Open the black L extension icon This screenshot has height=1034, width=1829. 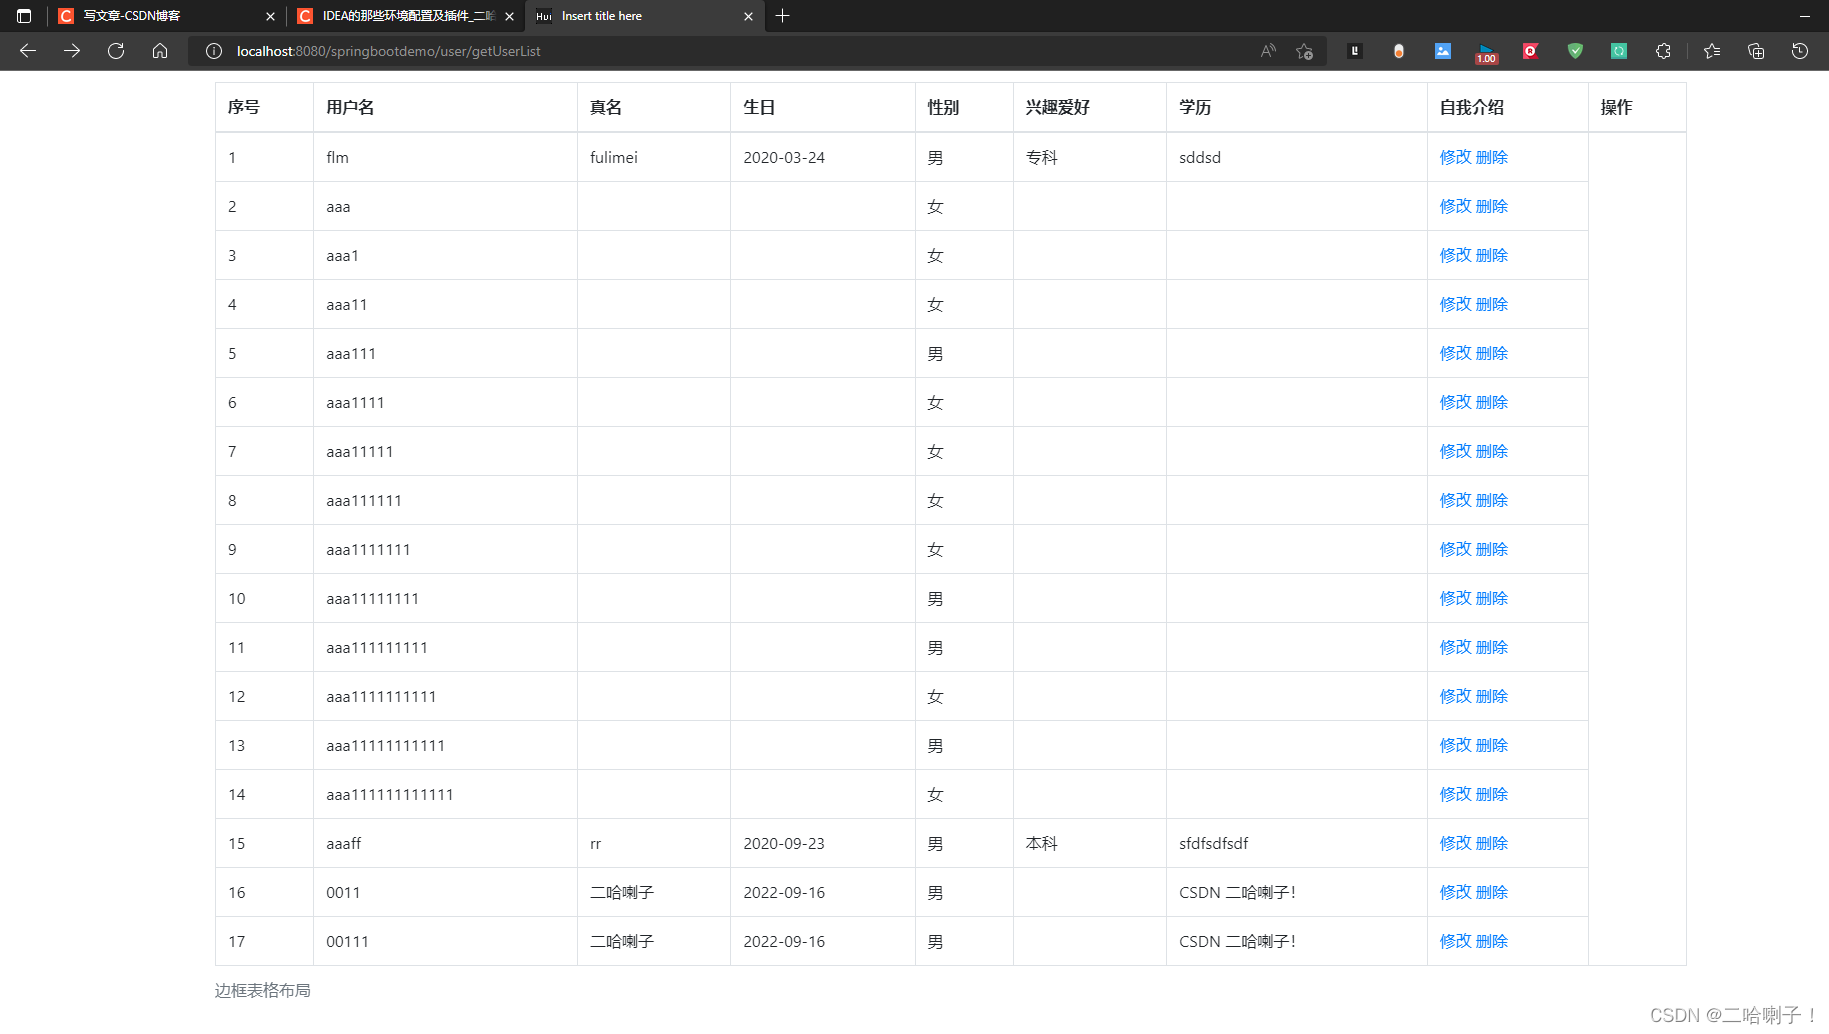(x=1355, y=51)
